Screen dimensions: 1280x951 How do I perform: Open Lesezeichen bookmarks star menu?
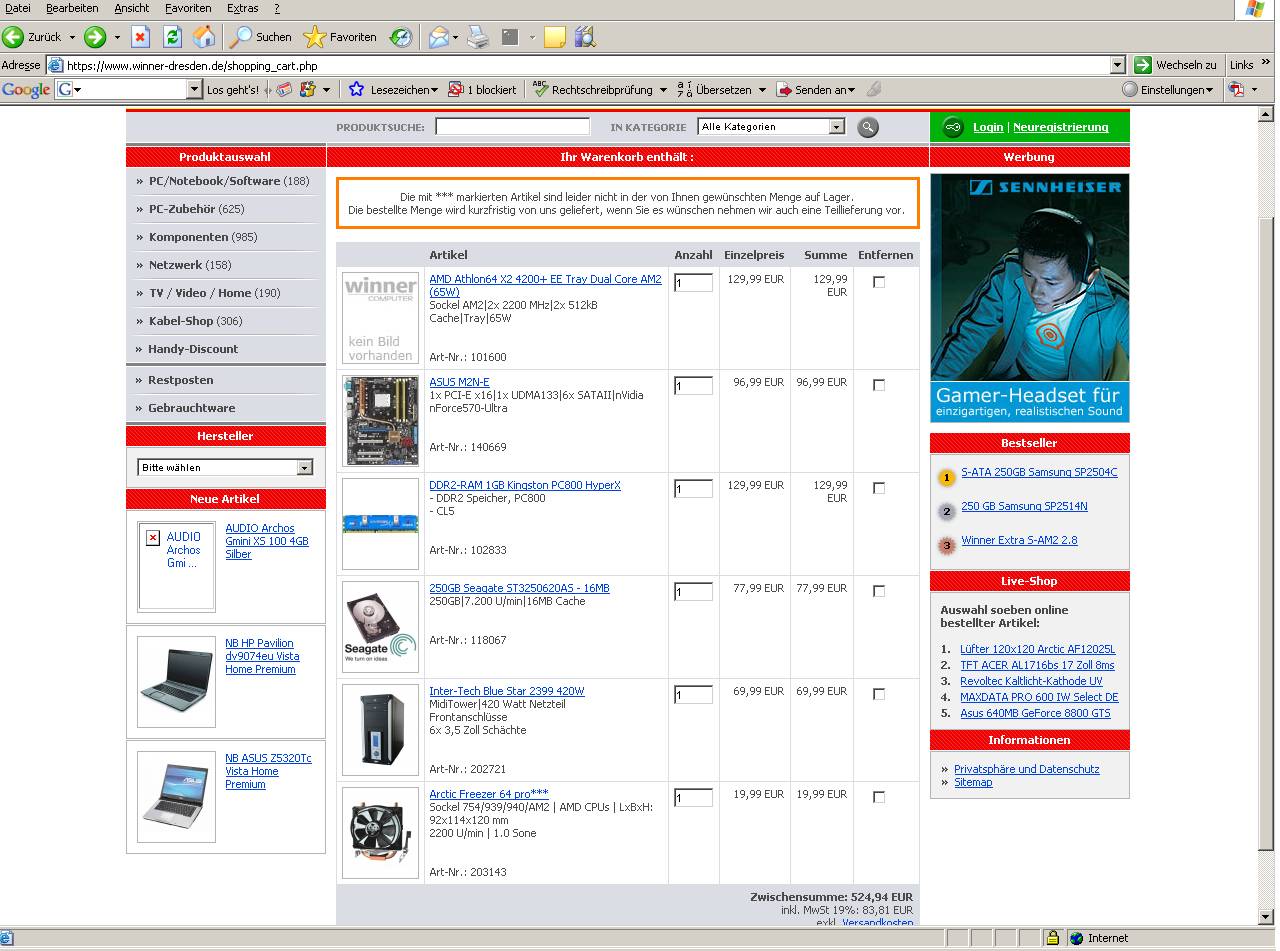coord(393,89)
